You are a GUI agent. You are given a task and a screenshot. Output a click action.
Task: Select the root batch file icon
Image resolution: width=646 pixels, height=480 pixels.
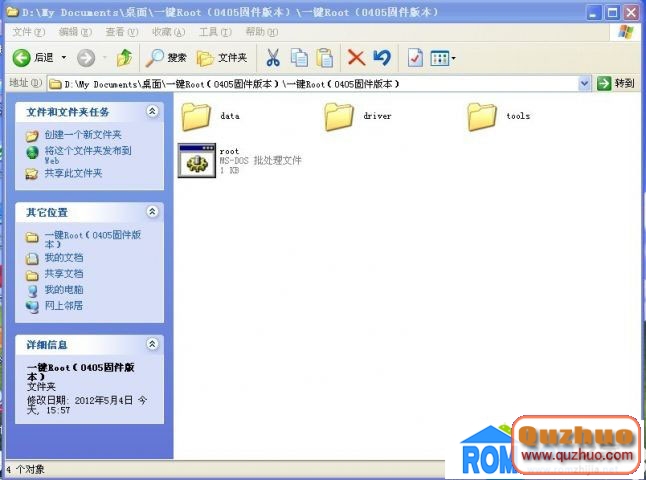pos(197,160)
